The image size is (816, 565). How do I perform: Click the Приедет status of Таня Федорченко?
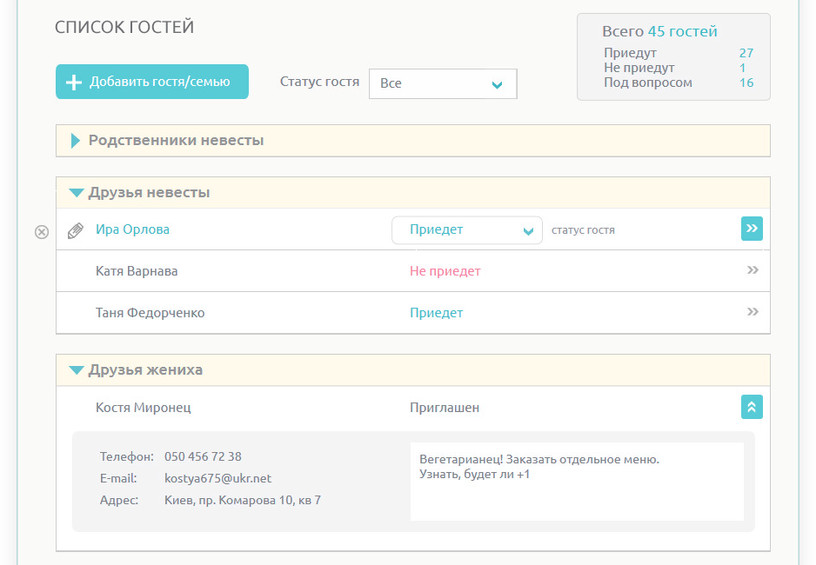click(x=436, y=313)
